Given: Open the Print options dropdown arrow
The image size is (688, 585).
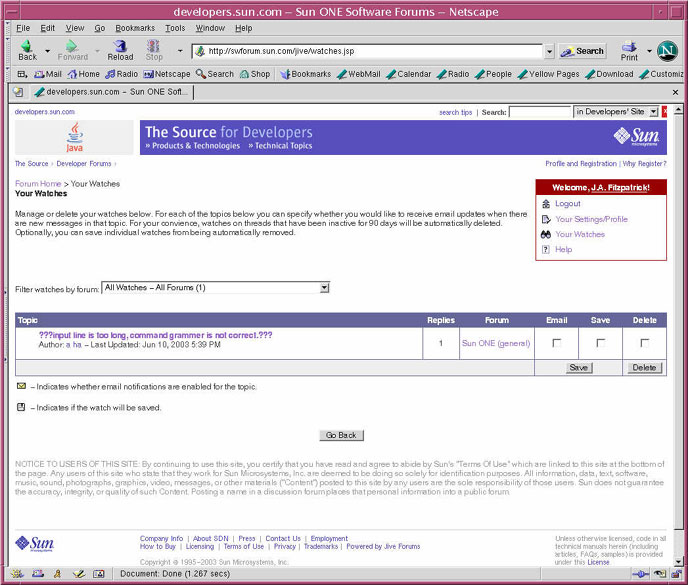Looking at the screenshot, I should click(649, 51).
